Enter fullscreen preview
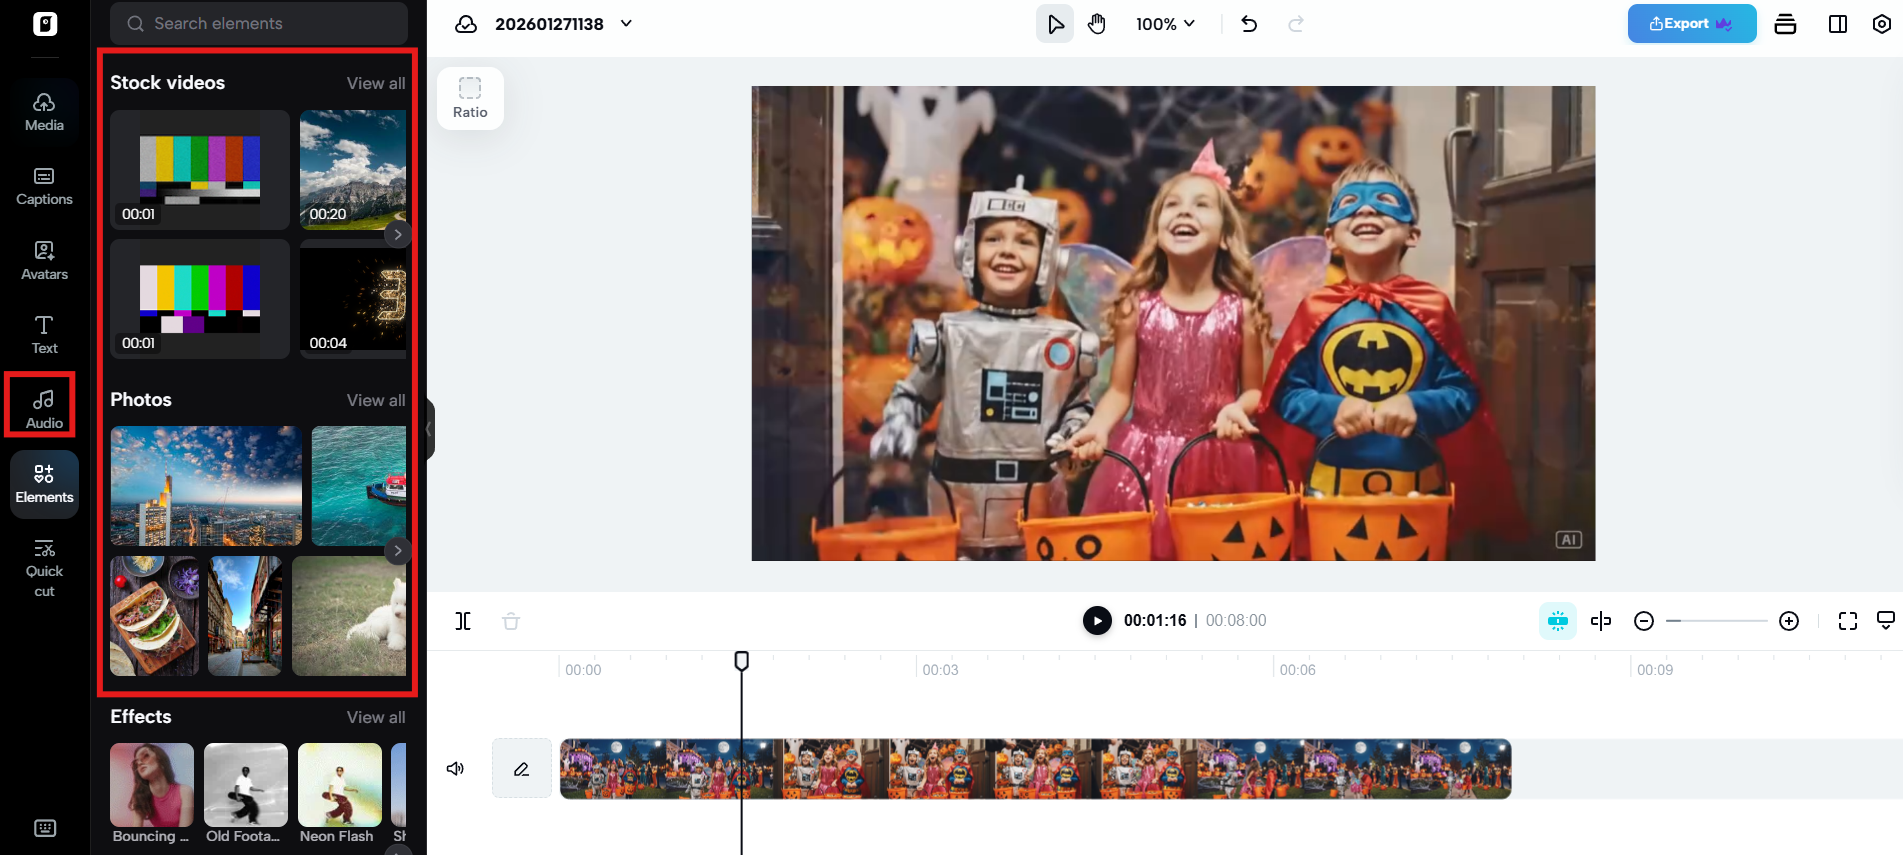 coord(1848,621)
